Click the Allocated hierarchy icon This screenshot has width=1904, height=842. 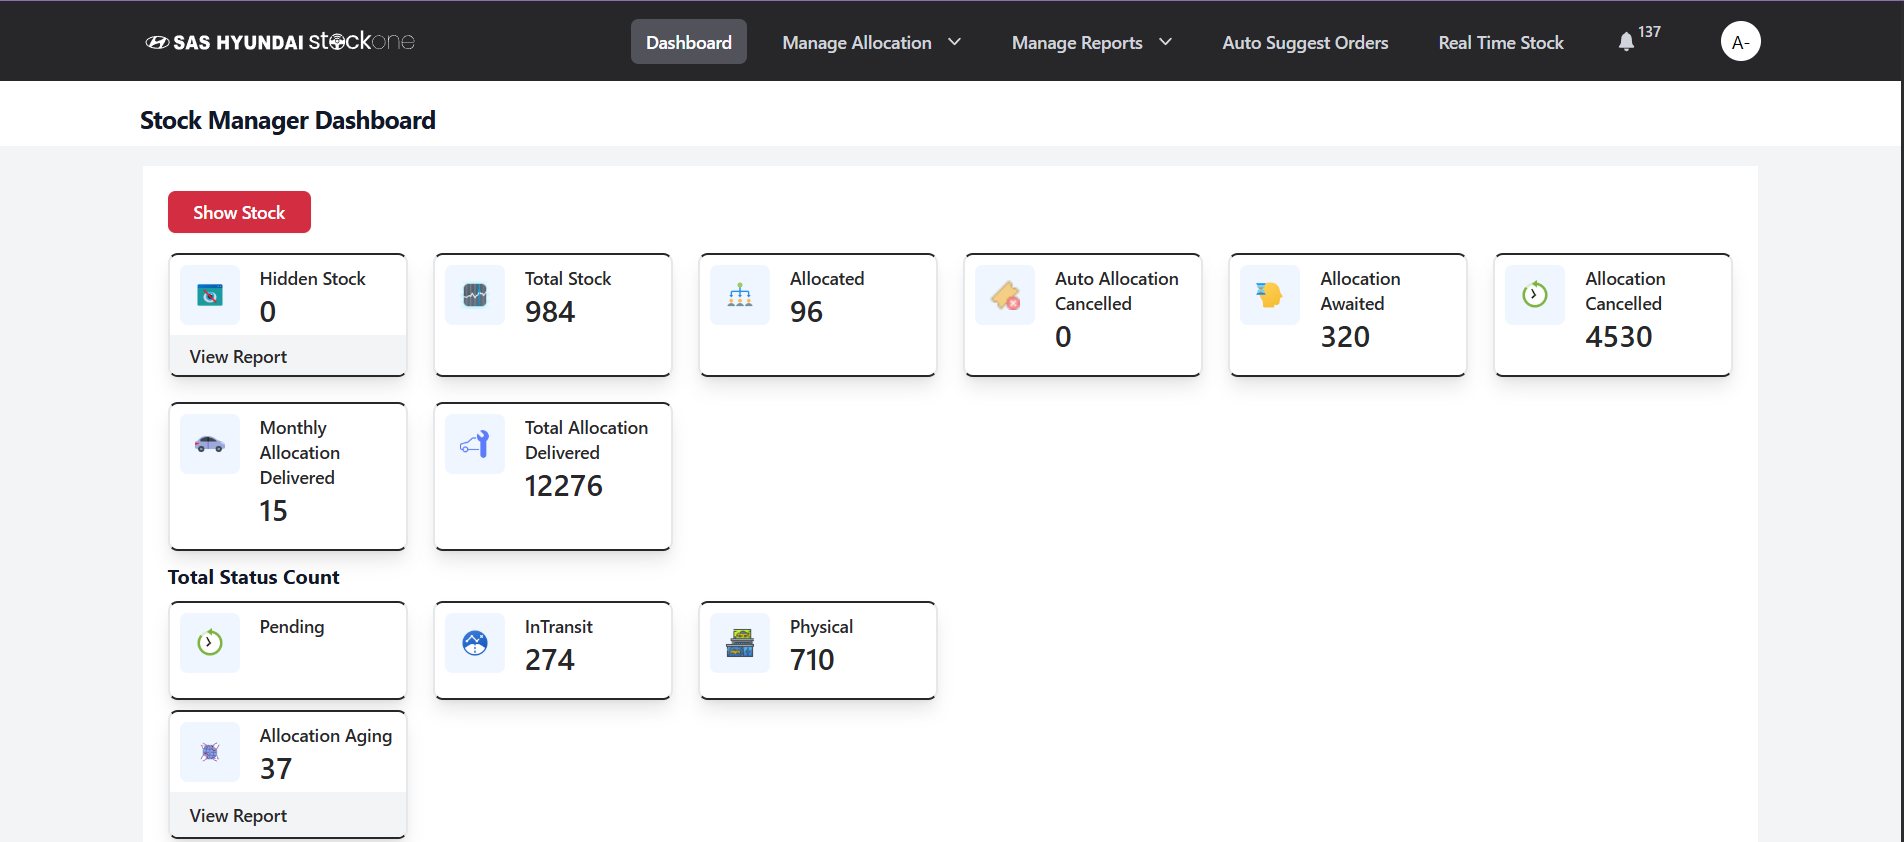tap(740, 295)
